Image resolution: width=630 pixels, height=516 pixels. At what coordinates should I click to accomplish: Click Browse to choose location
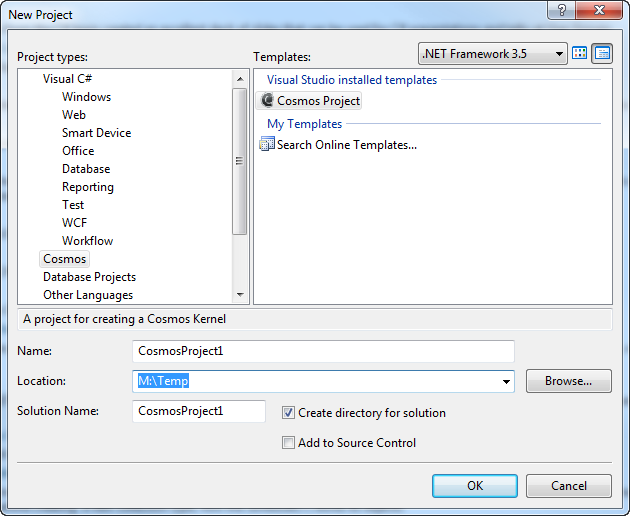(568, 381)
